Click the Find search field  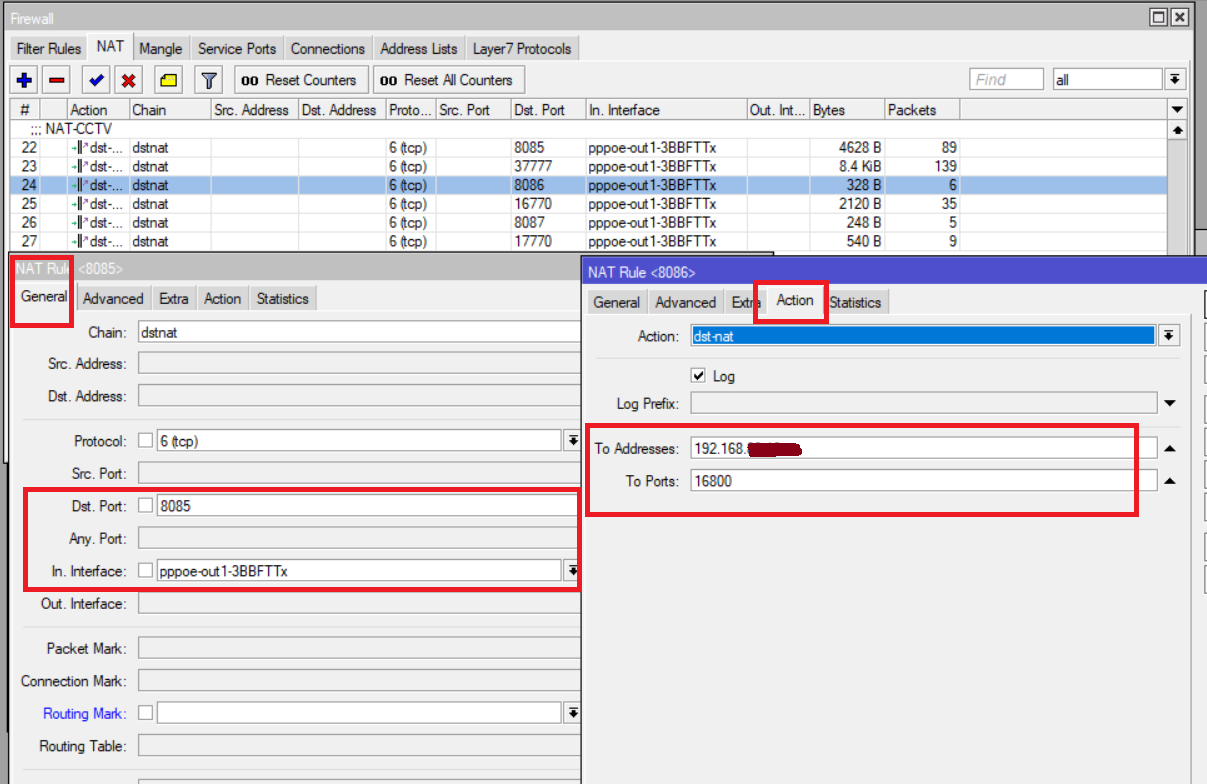coord(1007,80)
